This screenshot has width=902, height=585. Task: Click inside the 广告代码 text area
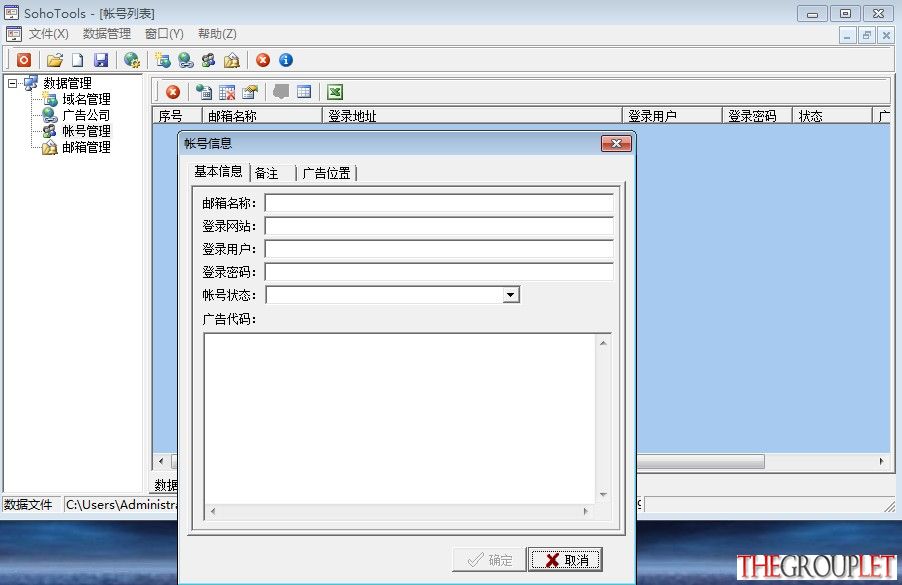(400, 419)
